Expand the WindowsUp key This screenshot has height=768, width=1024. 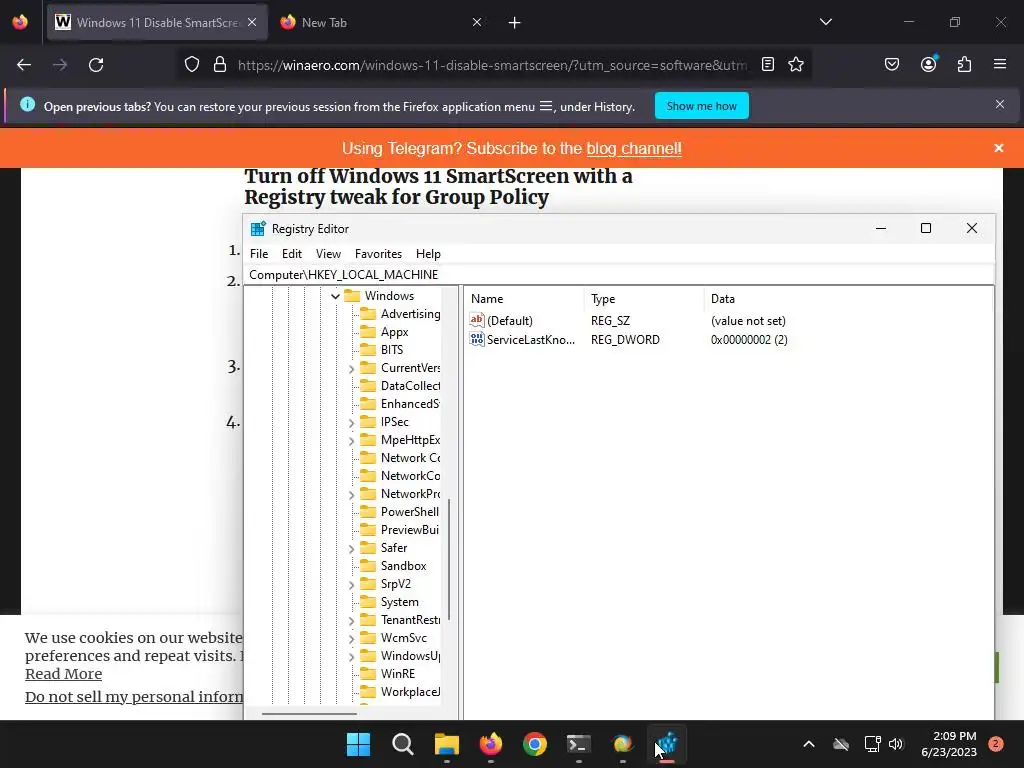tap(351, 657)
